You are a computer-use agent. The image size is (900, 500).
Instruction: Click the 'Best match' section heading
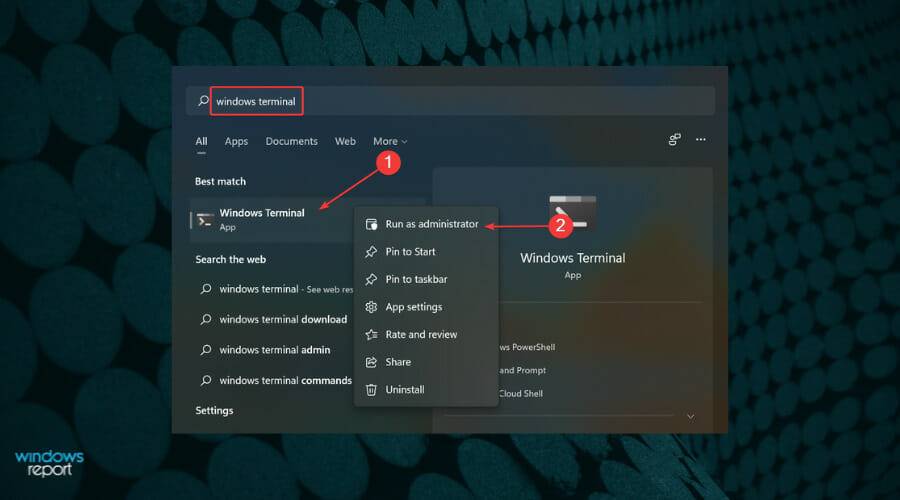(x=220, y=181)
